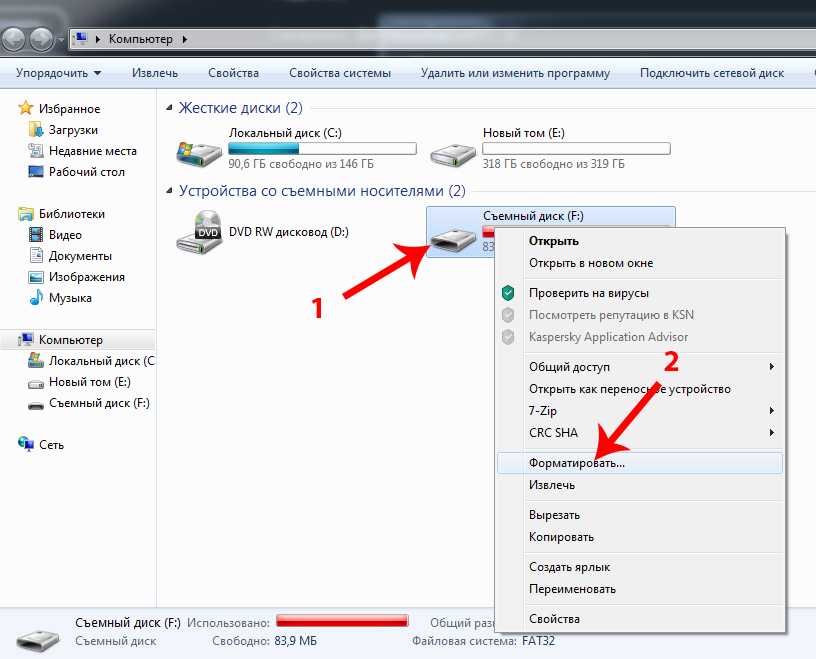This screenshot has height=659, width=816.
Task: Click the Favorites star icon
Action: [x=26, y=108]
